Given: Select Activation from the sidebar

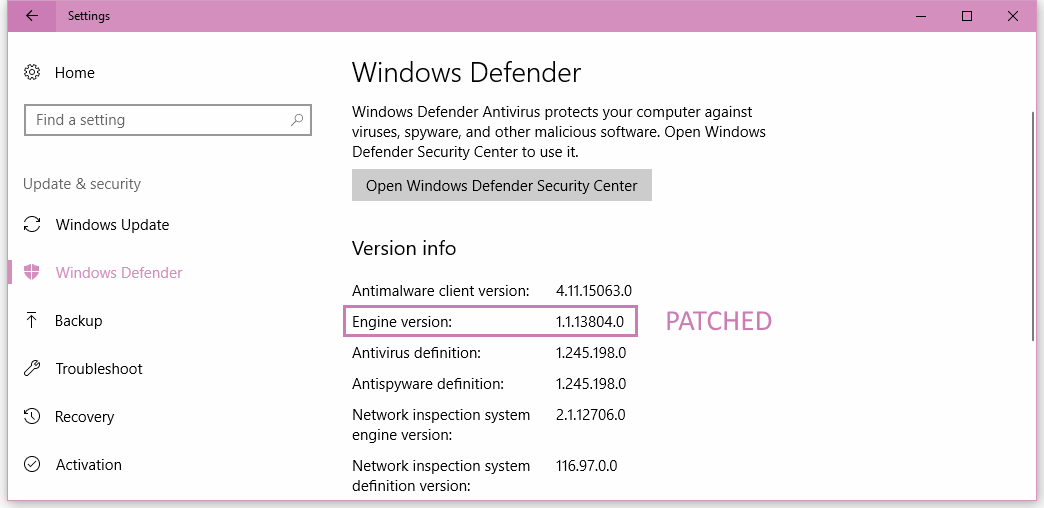Looking at the screenshot, I should pyautogui.click(x=89, y=465).
